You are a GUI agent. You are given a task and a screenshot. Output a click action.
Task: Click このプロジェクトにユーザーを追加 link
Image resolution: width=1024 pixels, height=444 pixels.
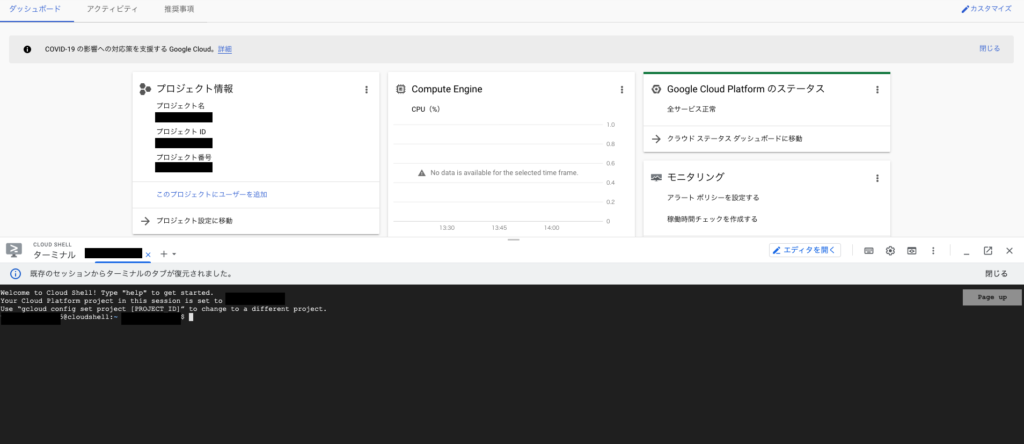tap(212, 195)
